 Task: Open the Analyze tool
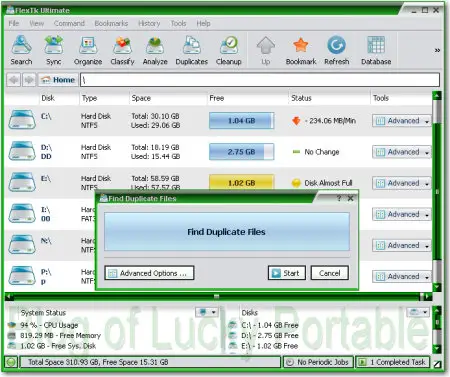click(155, 50)
